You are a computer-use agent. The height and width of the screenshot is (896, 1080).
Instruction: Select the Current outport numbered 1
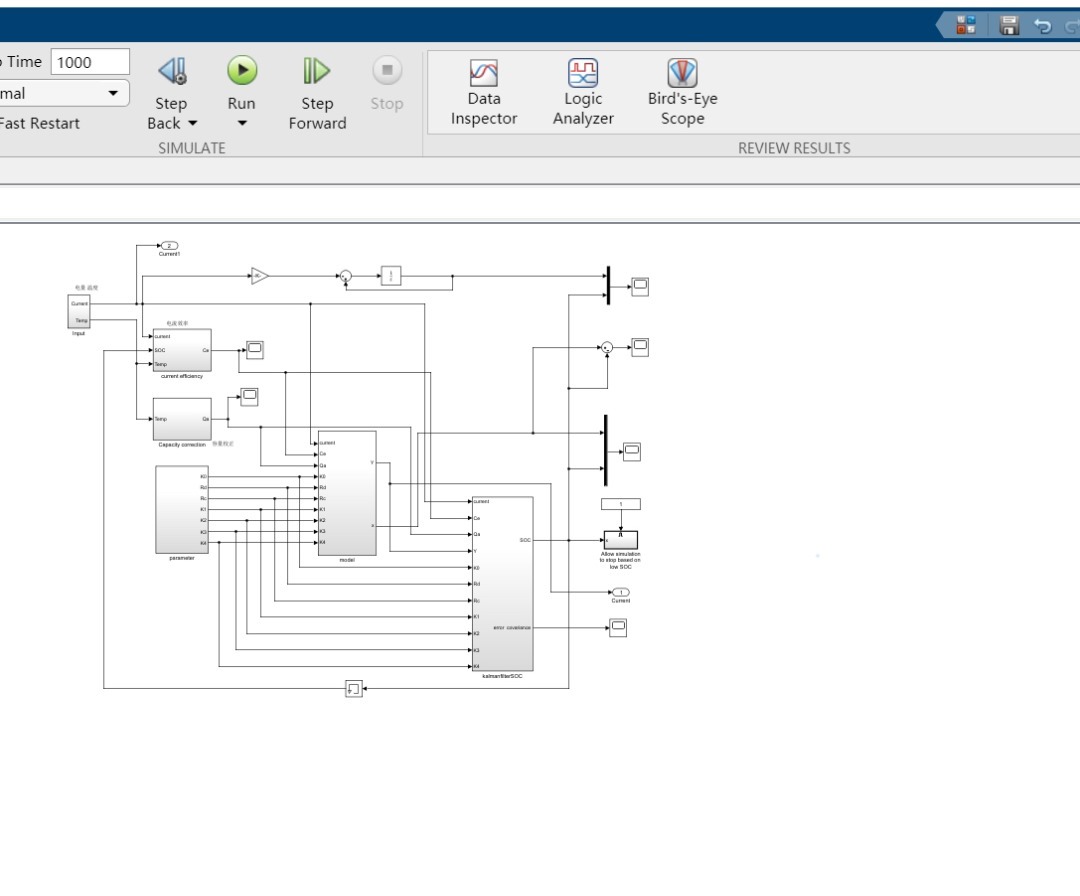point(621,592)
